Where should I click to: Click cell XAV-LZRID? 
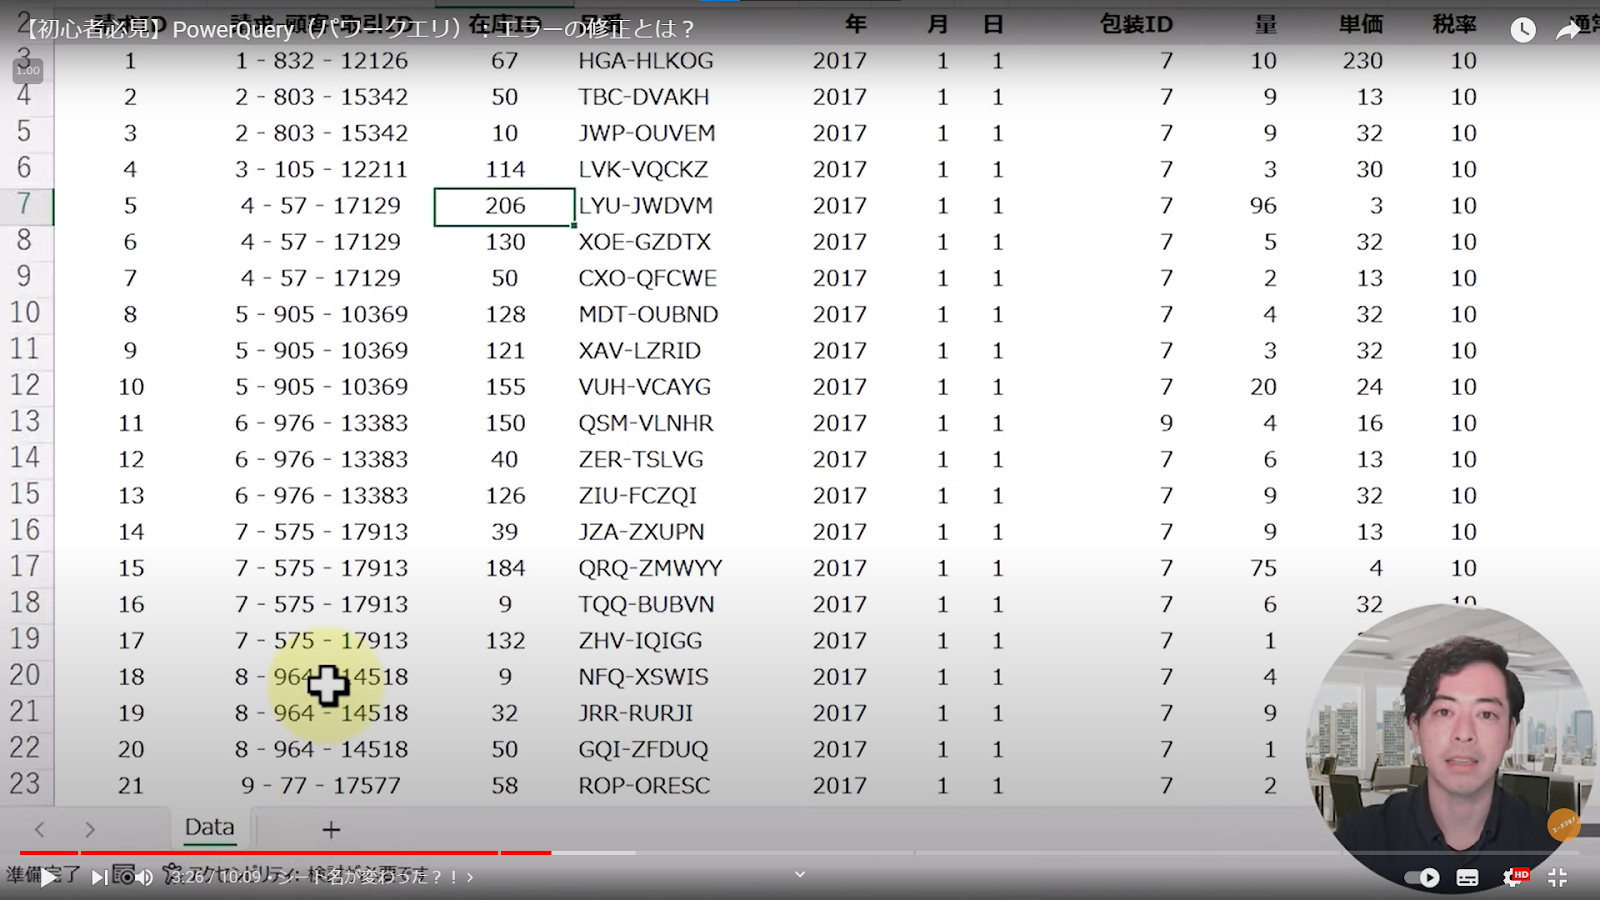(x=640, y=351)
